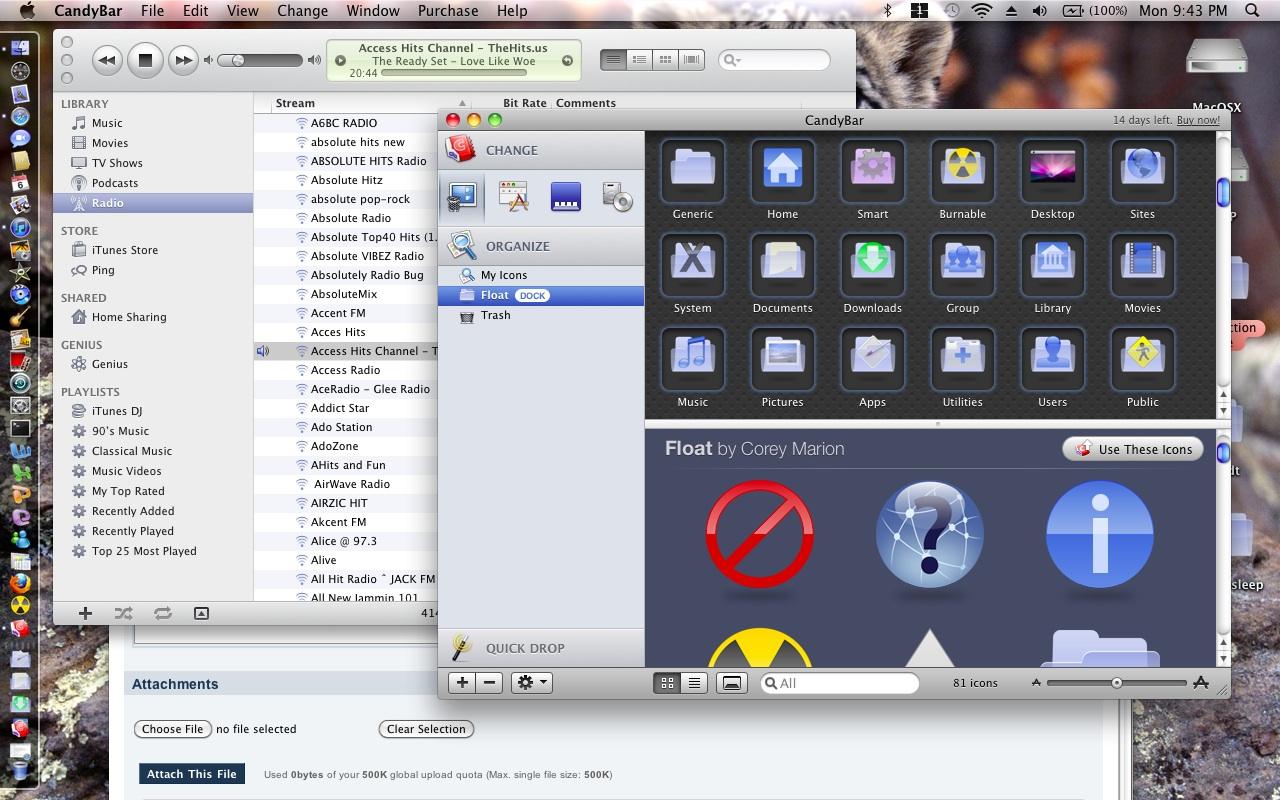Click the Use These Icons button
This screenshot has height=800, width=1280.
click(1132, 449)
